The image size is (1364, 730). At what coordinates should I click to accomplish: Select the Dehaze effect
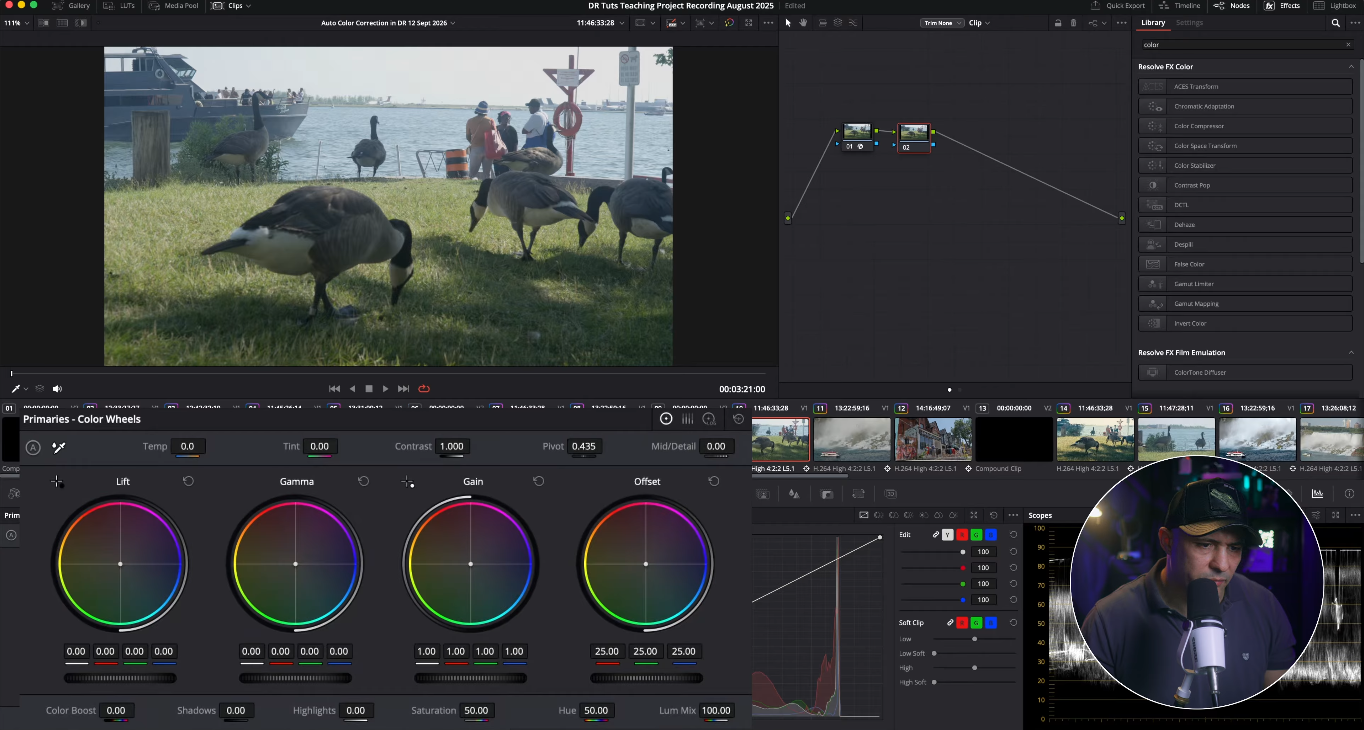click(1245, 225)
